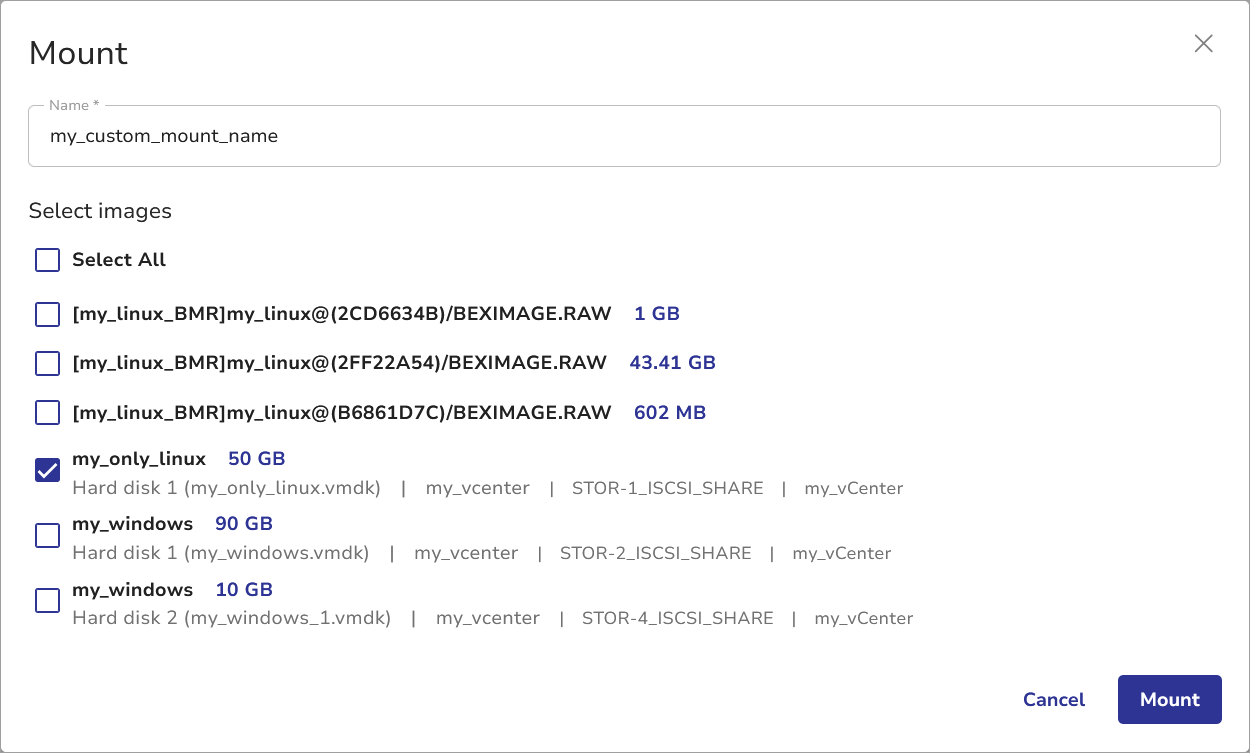Select the 2FF22A54 BEXIMAGE.RAW image checkbox
1250x753 pixels.
point(48,363)
